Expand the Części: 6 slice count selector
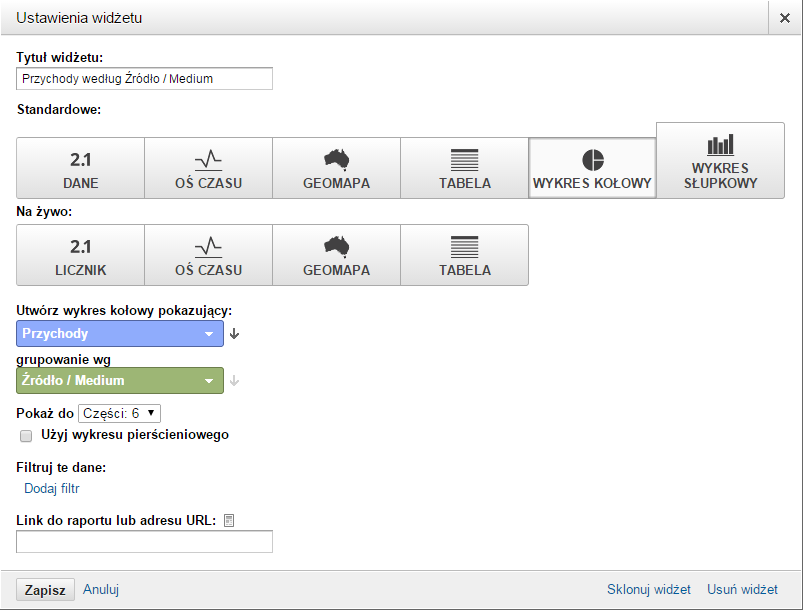803x610 pixels. tap(119, 413)
